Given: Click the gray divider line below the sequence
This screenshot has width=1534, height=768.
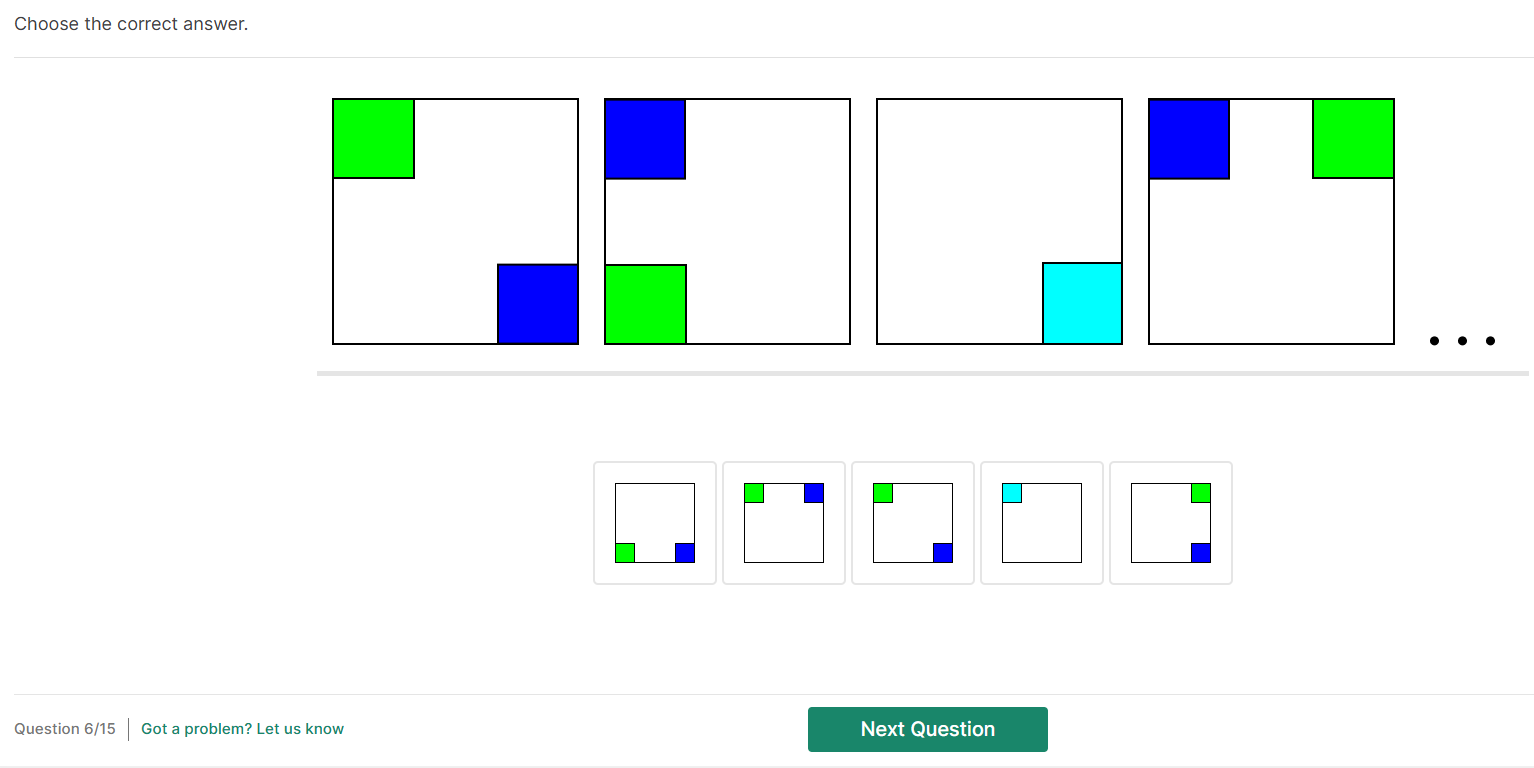Looking at the screenshot, I should [922, 374].
